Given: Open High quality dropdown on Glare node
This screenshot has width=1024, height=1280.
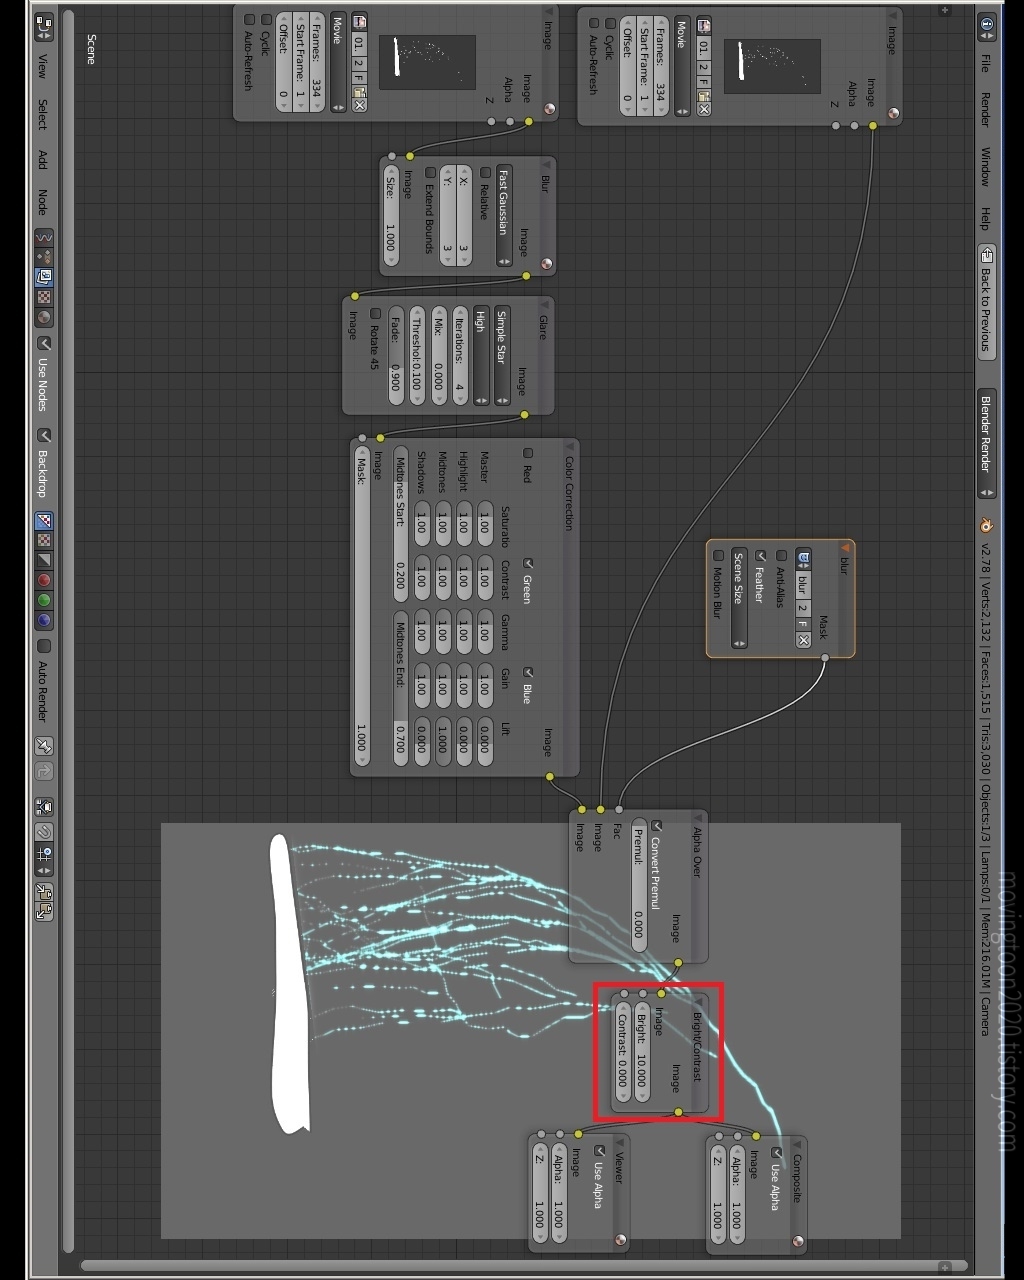Looking at the screenshot, I should point(481,355).
